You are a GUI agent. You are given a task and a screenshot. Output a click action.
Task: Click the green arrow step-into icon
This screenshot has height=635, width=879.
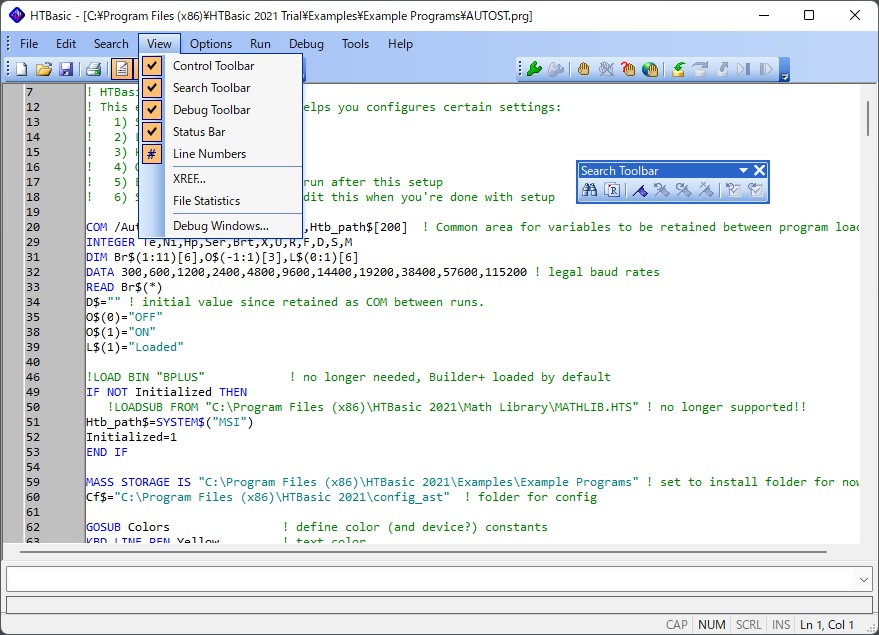[678, 69]
